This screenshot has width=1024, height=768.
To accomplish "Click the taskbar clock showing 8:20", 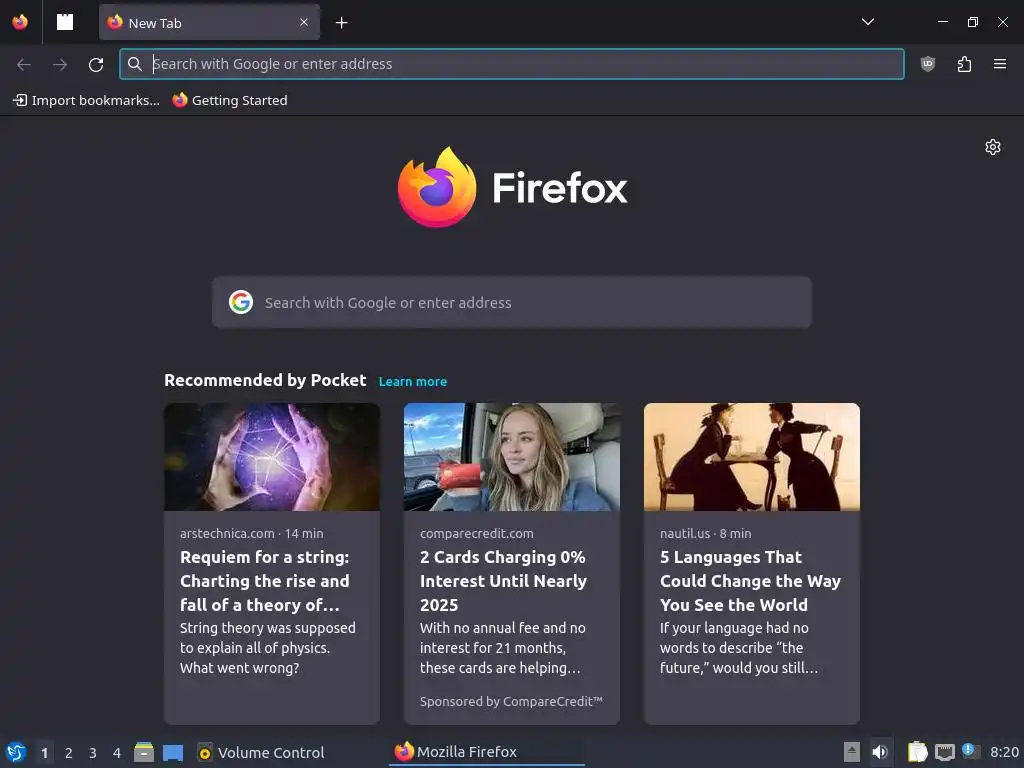I will click(1004, 752).
